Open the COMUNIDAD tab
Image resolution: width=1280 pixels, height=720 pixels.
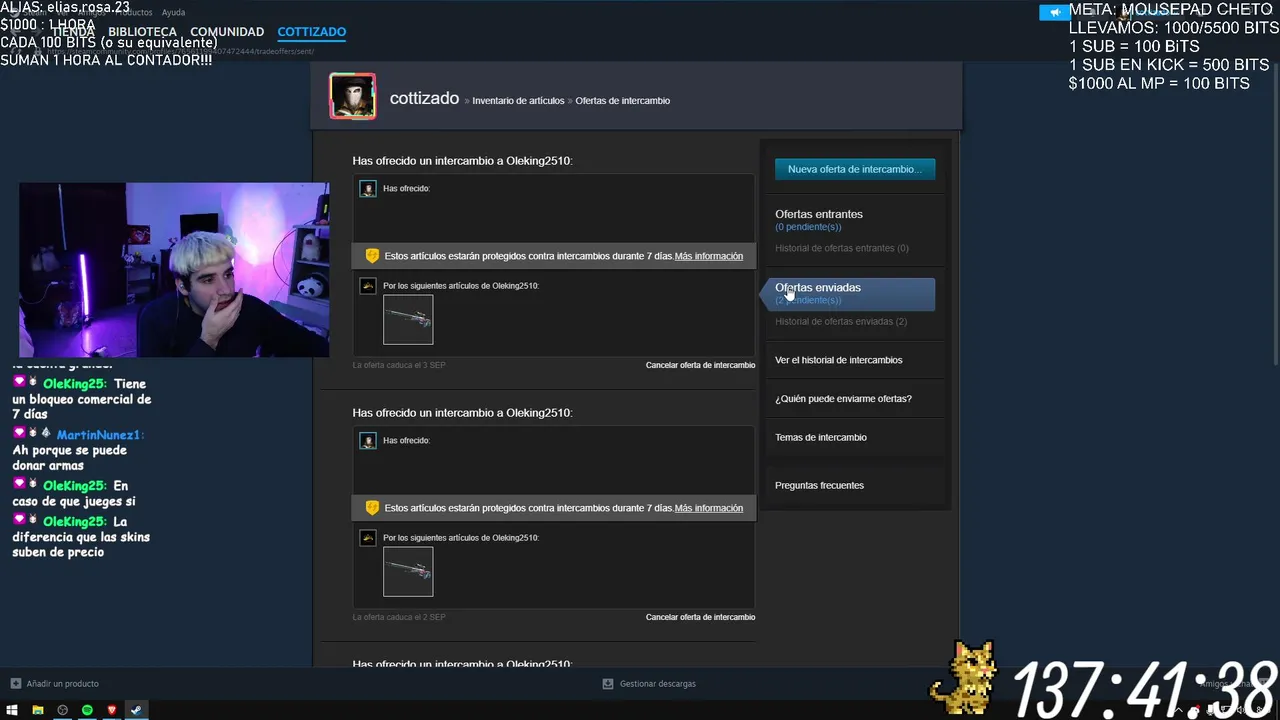click(x=227, y=32)
